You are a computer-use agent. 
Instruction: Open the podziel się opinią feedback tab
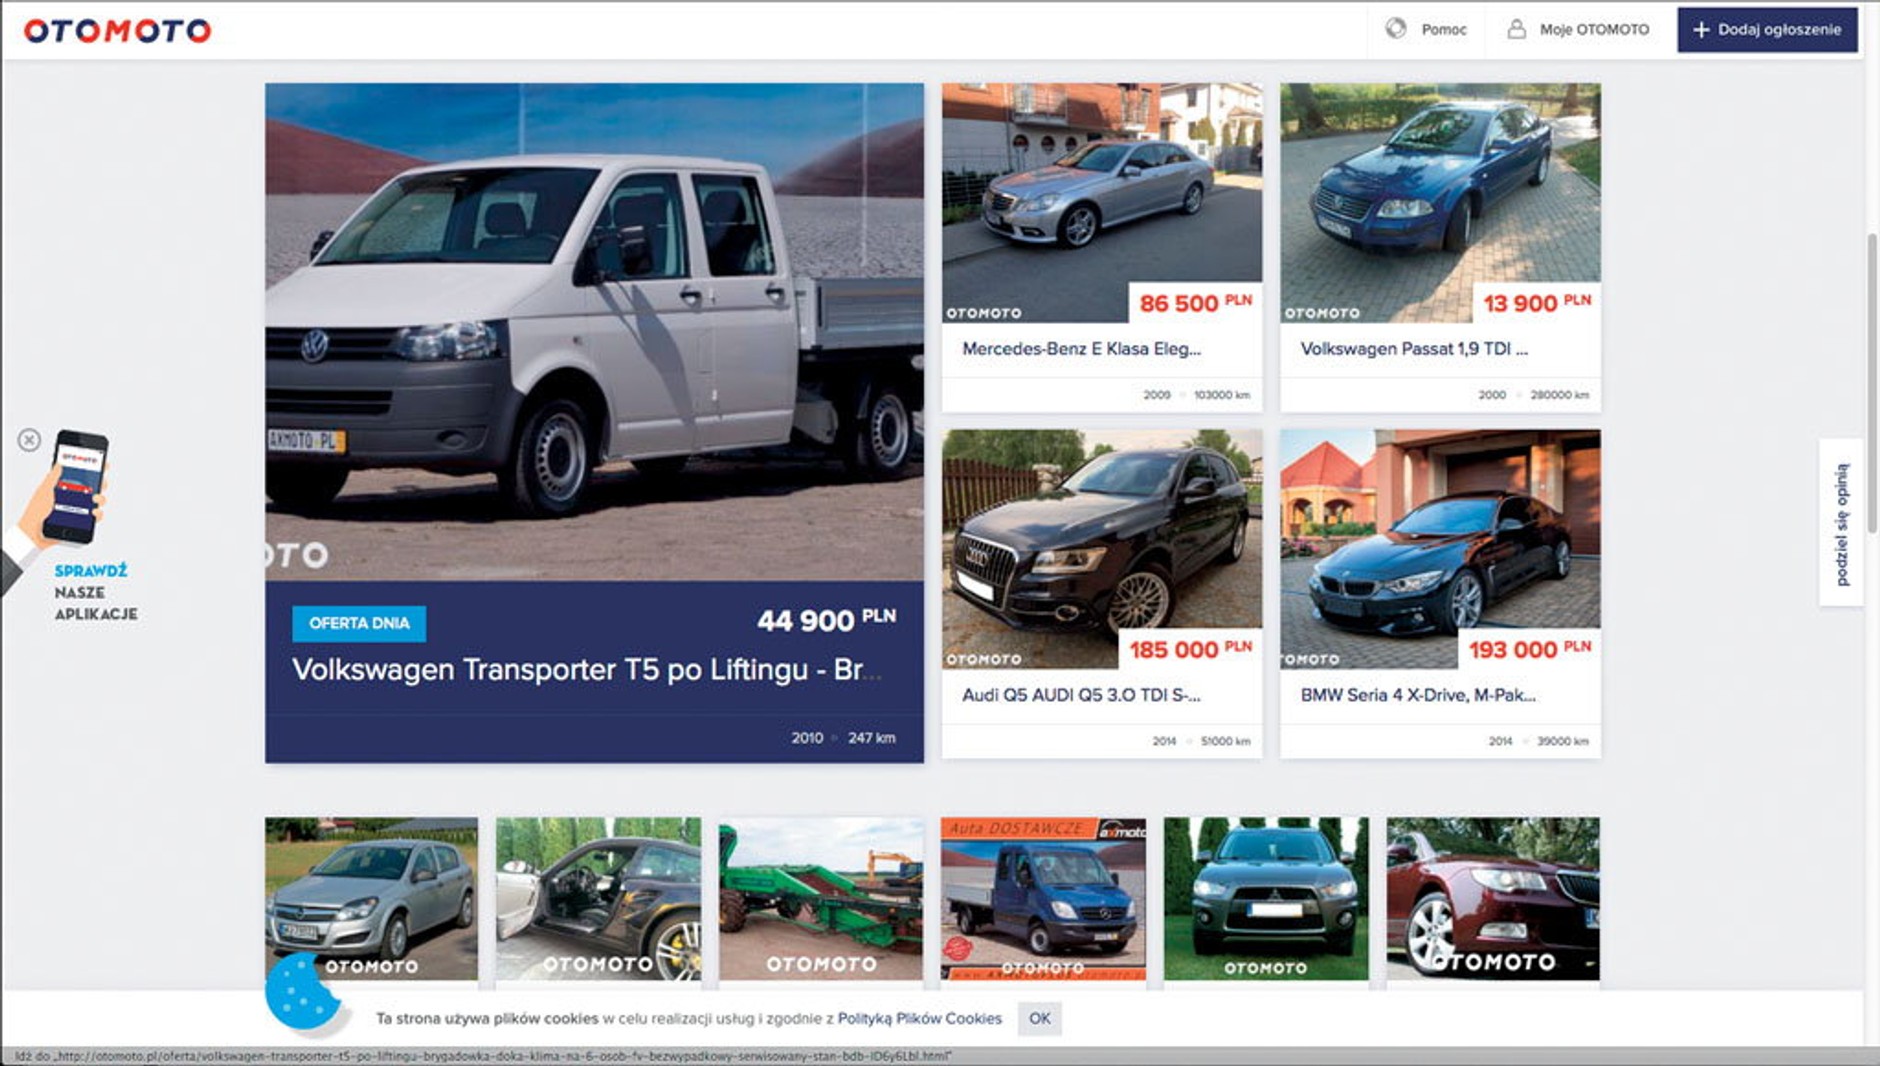pyautogui.click(x=1841, y=523)
